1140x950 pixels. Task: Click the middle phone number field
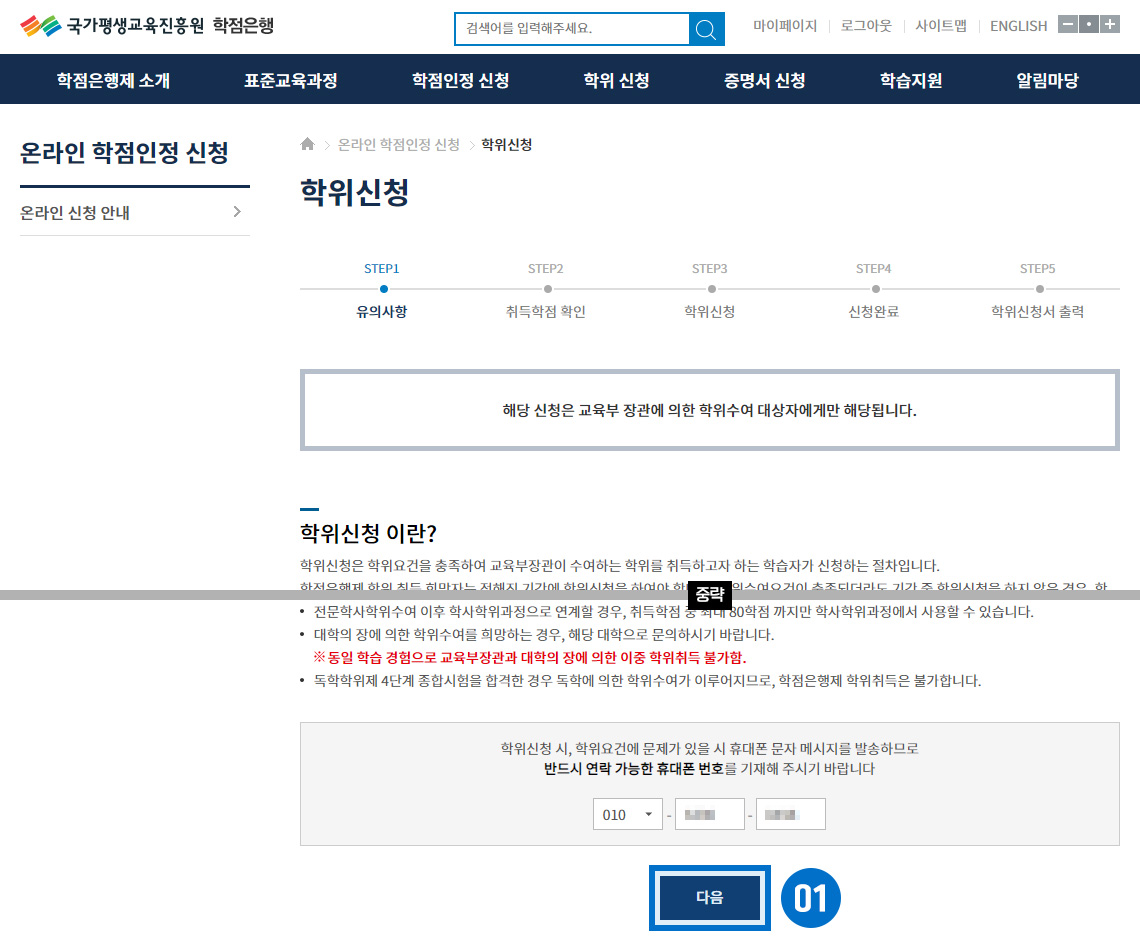click(710, 815)
